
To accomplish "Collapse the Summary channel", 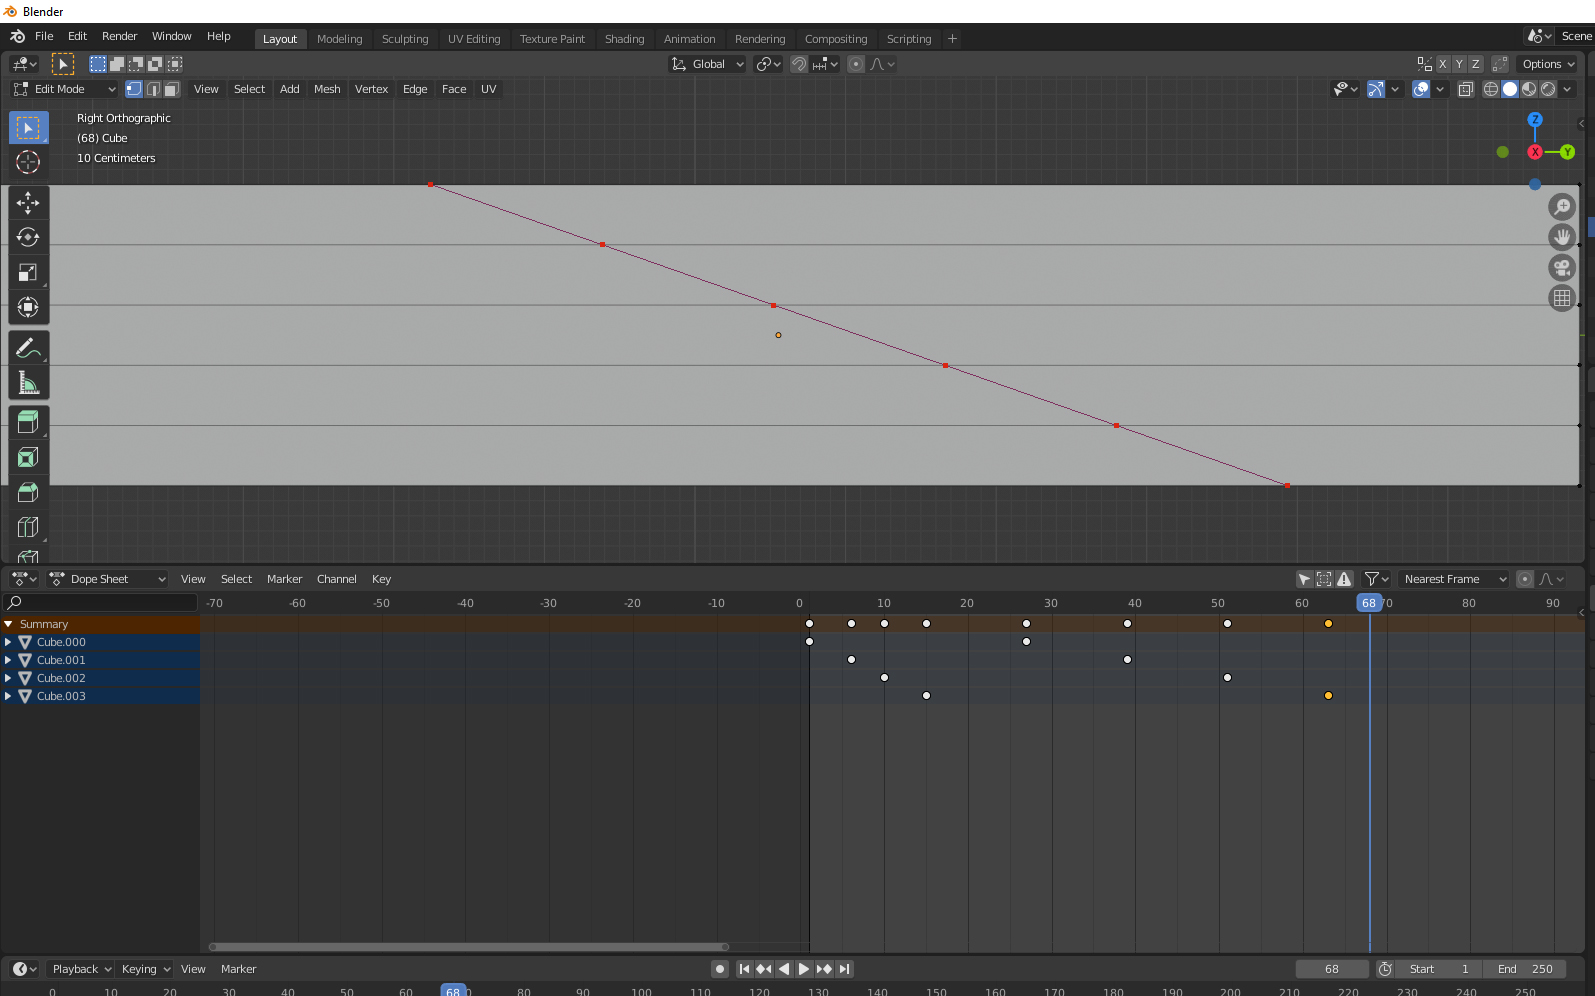I will [x=8, y=624].
